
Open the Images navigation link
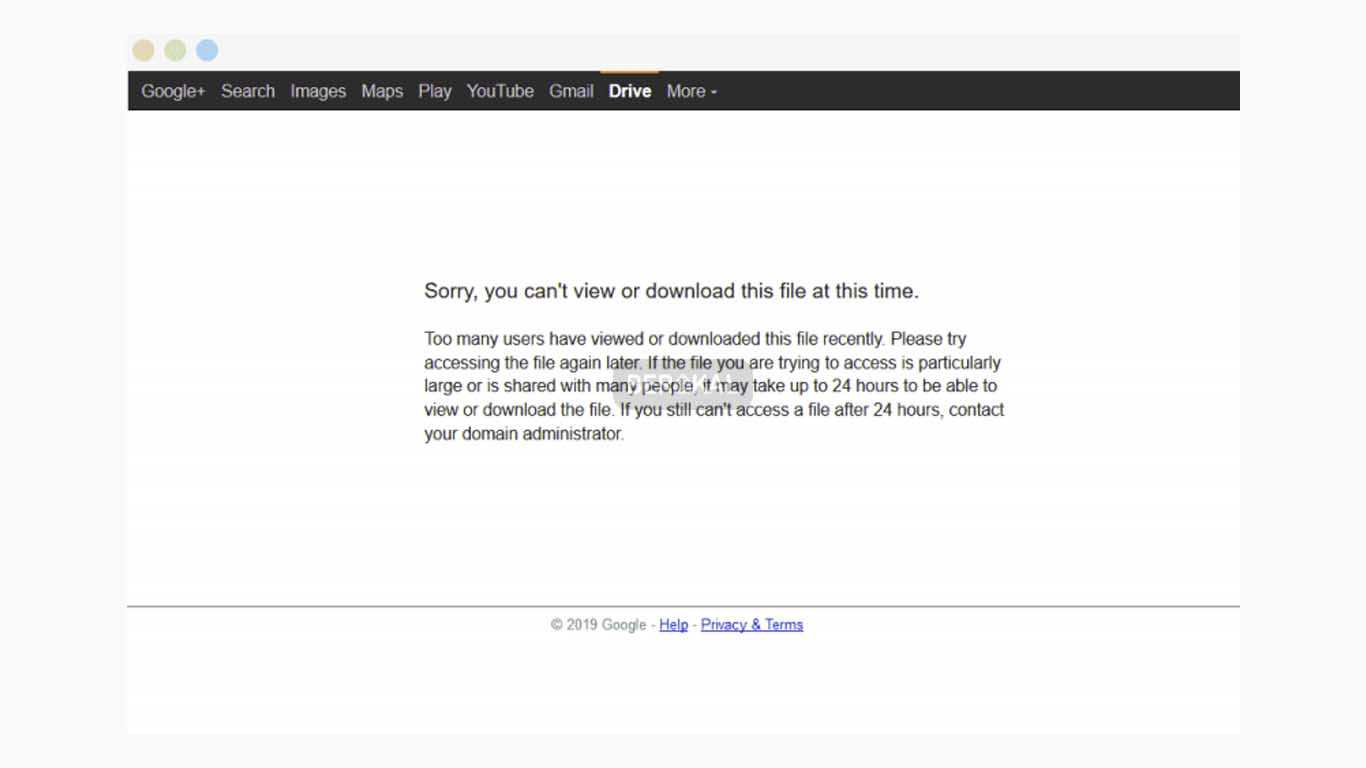[318, 91]
